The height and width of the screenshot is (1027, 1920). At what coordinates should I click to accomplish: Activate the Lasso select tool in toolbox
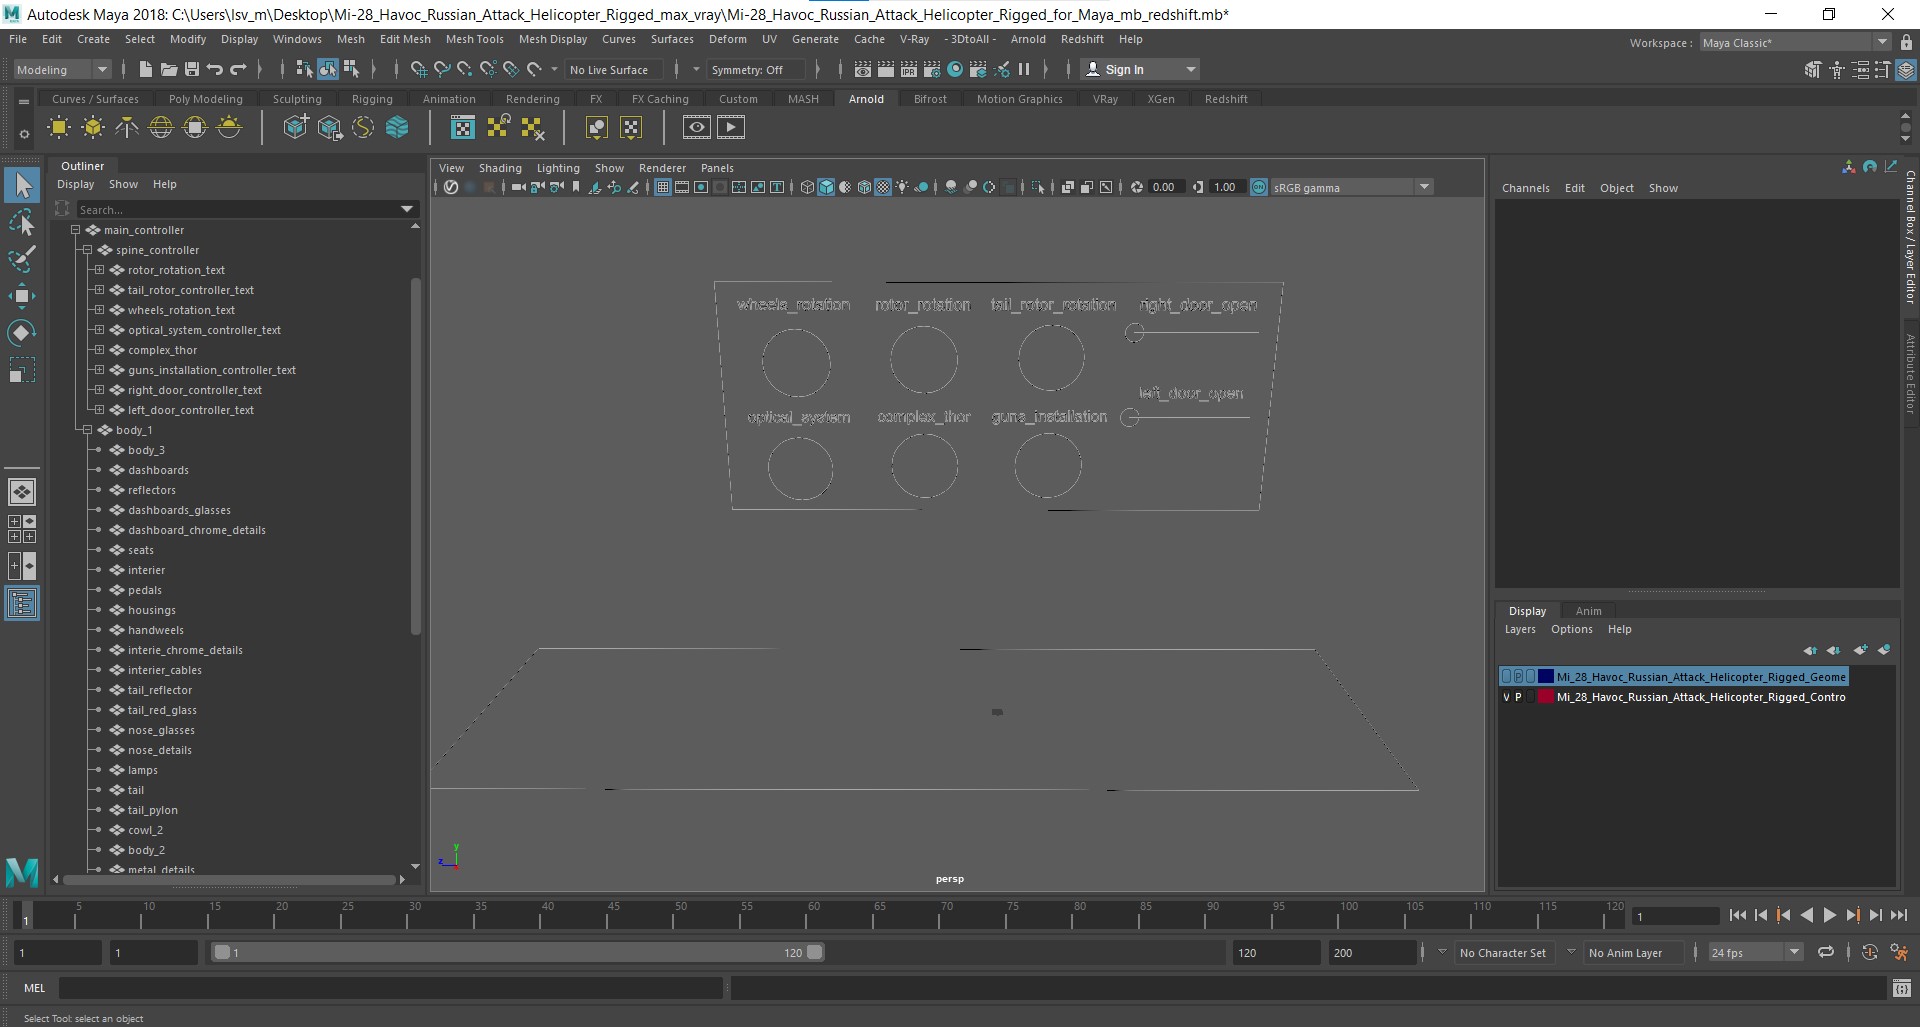pyautogui.click(x=22, y=222)
